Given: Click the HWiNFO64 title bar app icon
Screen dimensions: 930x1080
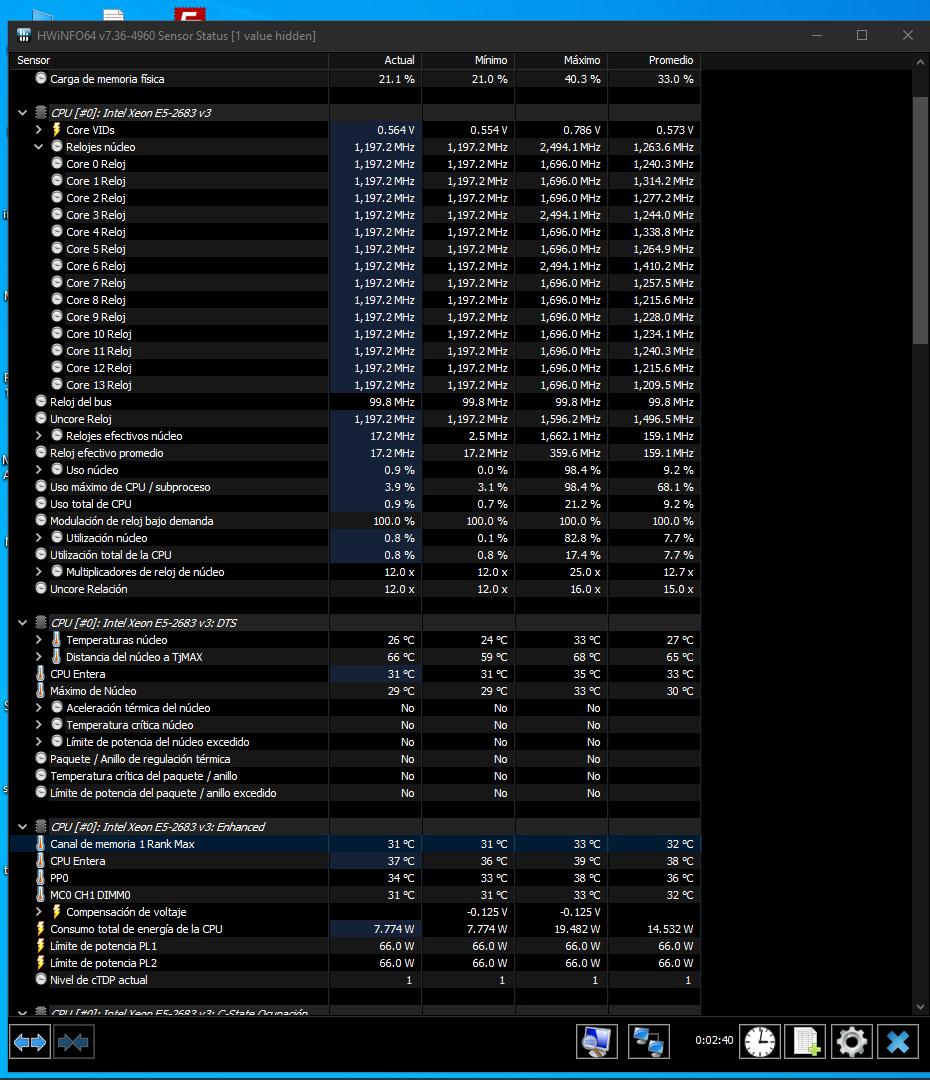Looking at the screenshot, I should click(x=23, y=35).
